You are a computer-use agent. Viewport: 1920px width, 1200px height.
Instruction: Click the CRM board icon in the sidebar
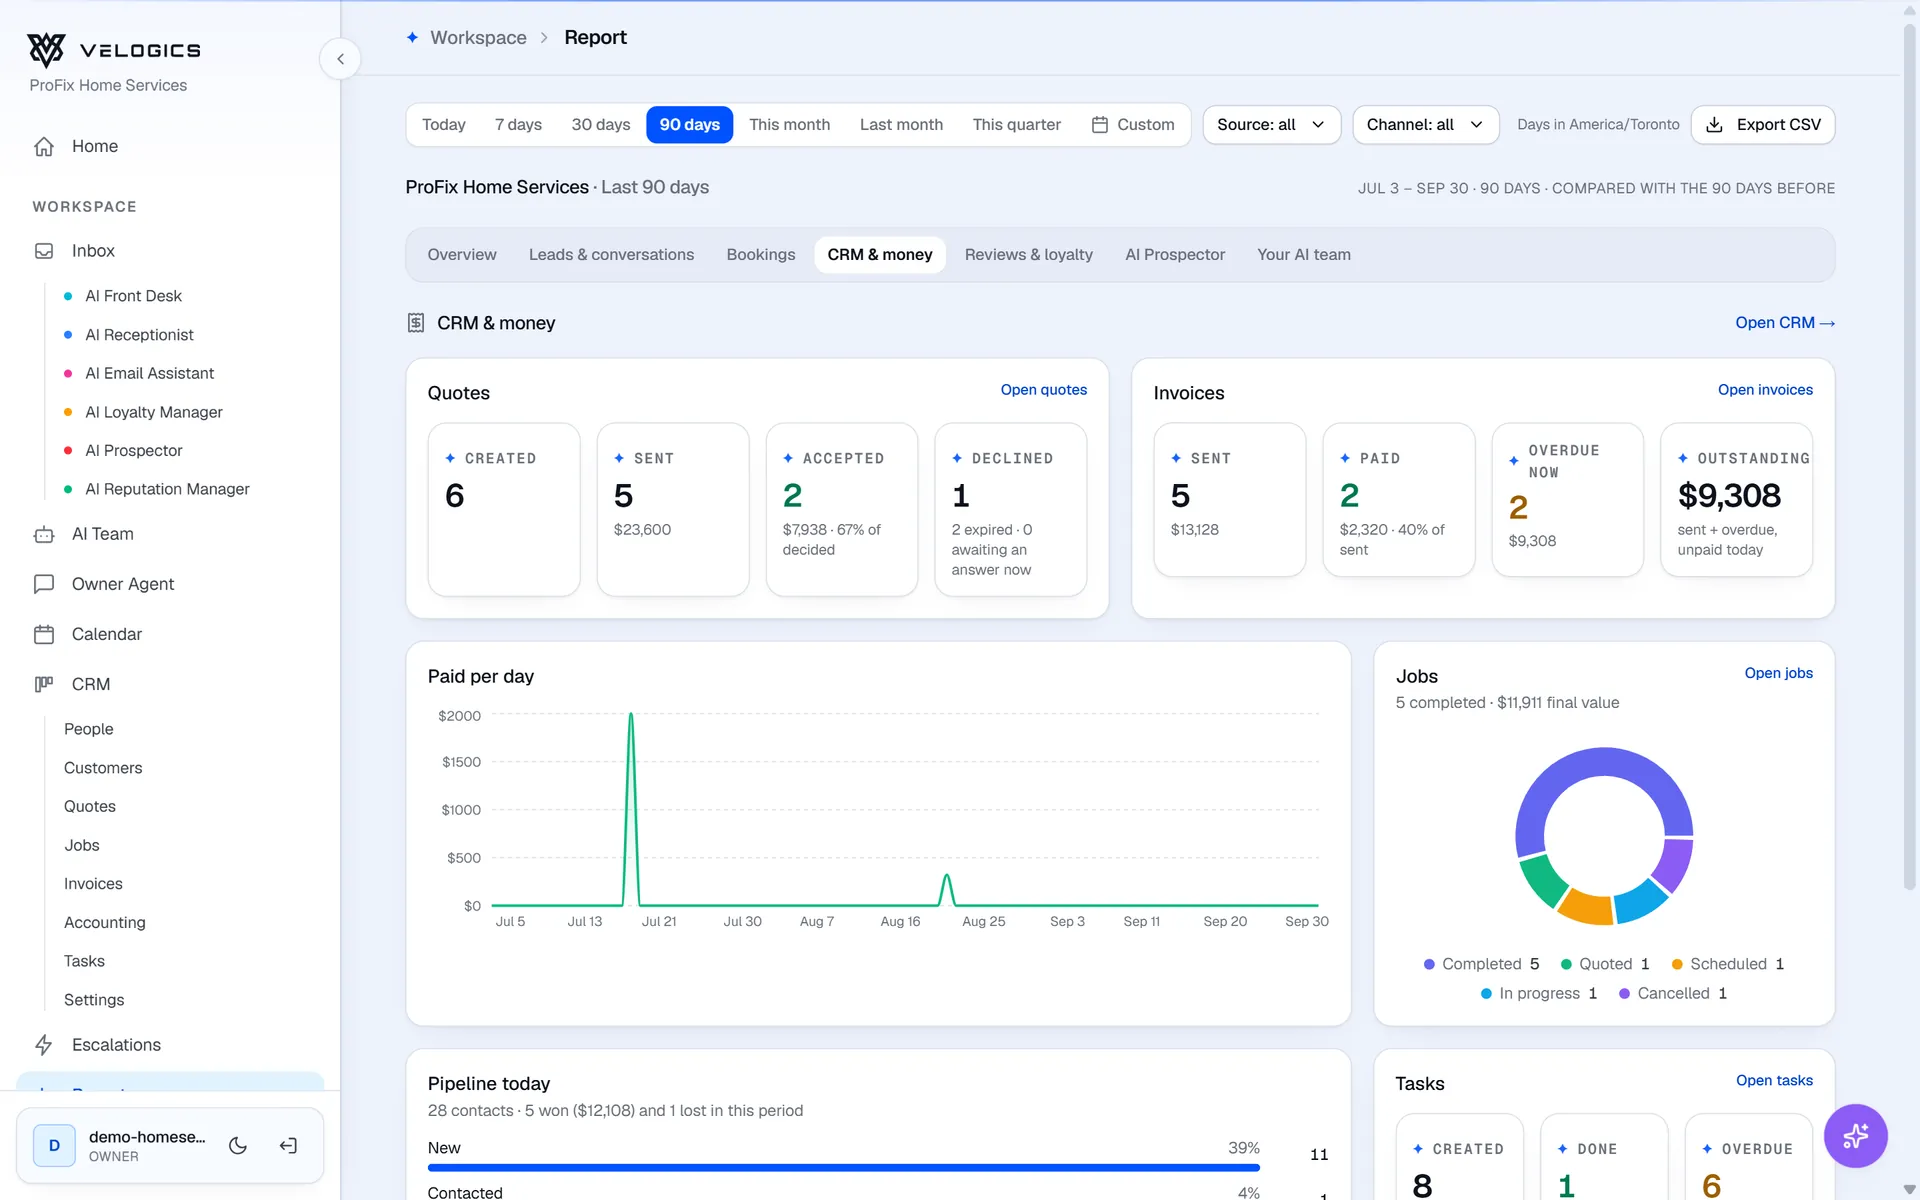(x=44, y=684)
